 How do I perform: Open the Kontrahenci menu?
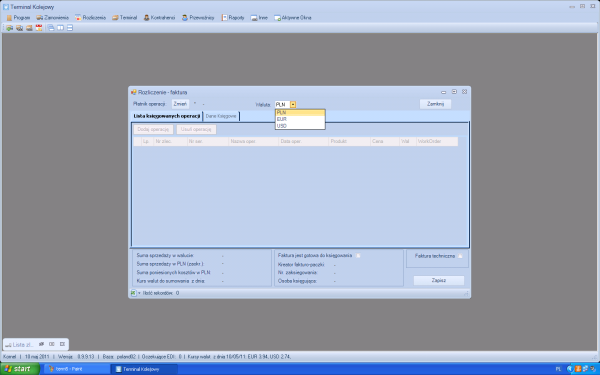(159, 18)
